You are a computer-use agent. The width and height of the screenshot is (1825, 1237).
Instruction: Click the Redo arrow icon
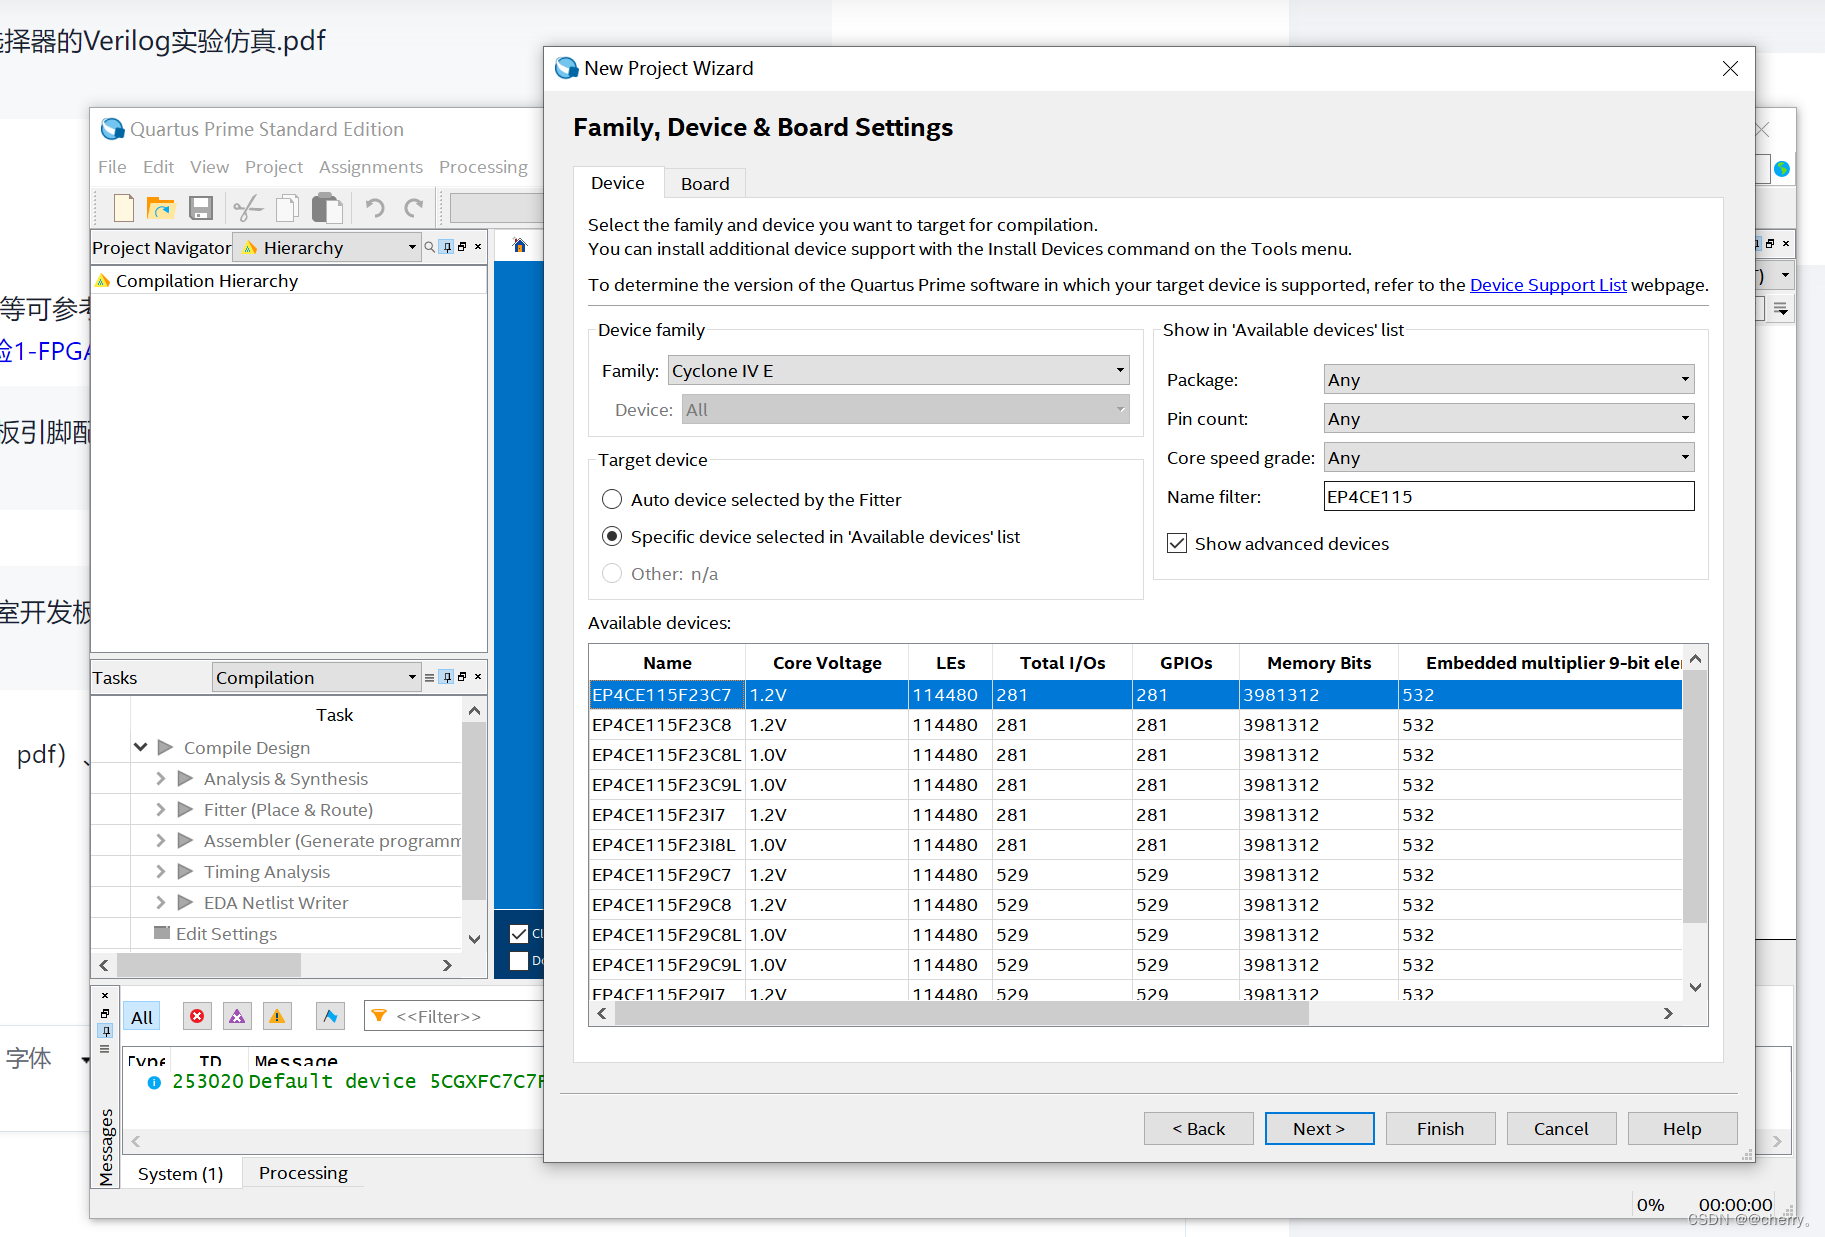pos(414,208)
